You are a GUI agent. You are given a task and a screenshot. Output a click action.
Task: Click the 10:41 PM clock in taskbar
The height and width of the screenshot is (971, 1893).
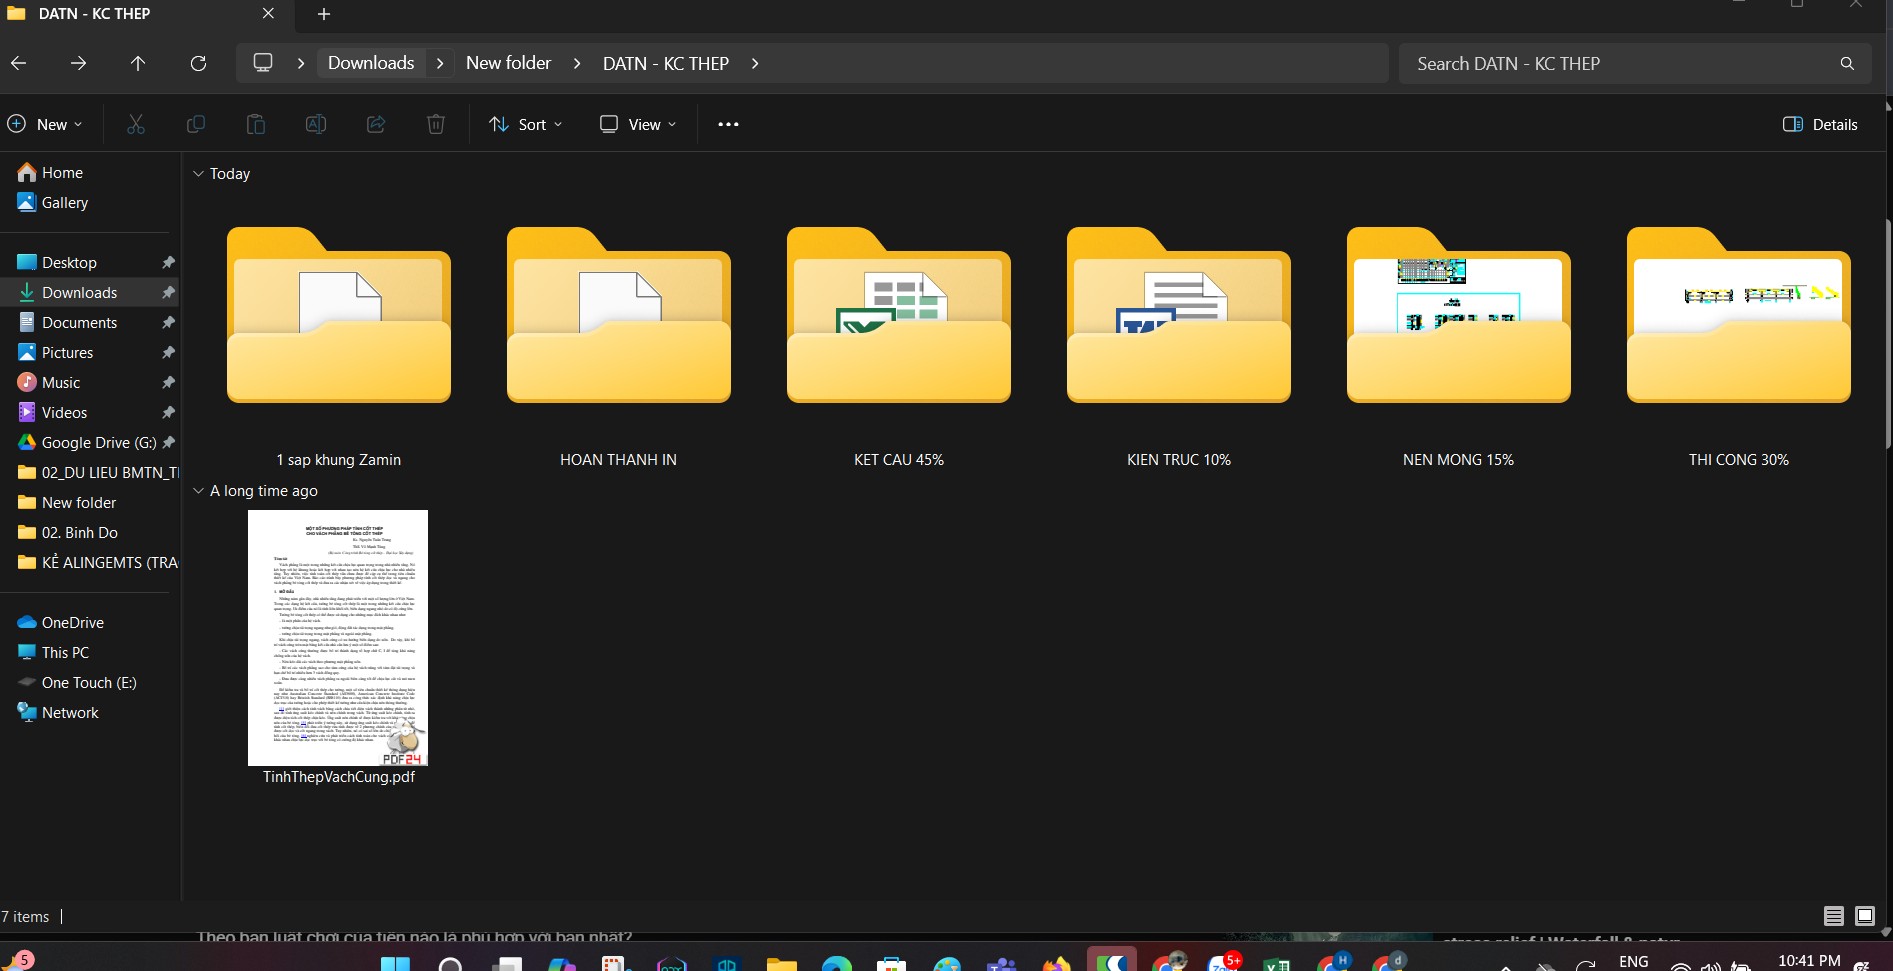click(x=1809, y=961)
